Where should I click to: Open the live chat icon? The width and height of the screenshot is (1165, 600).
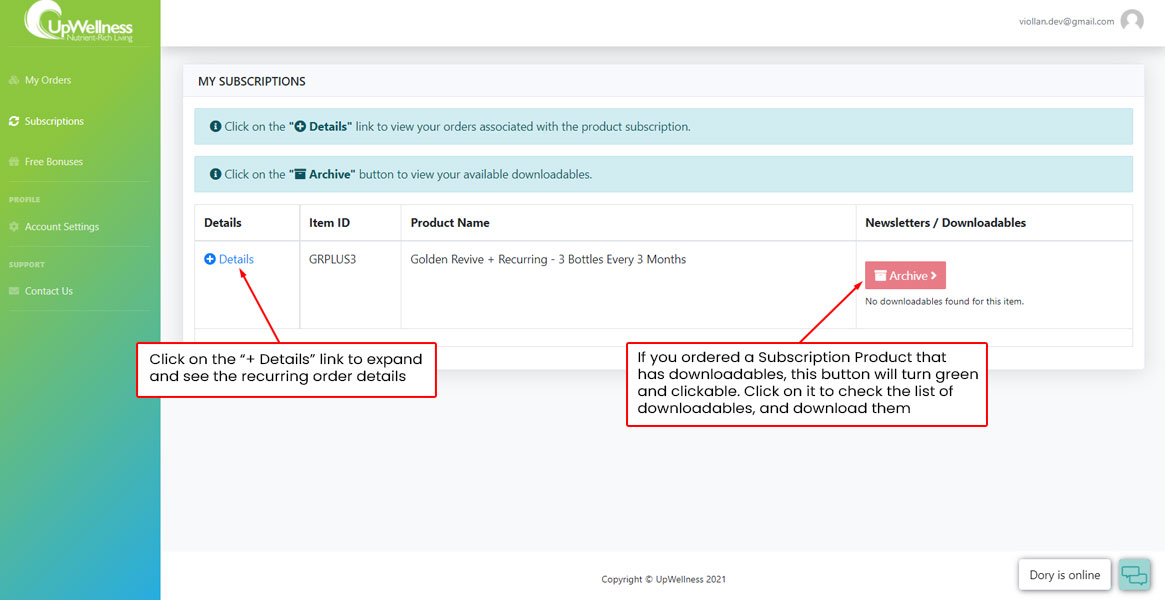(x=1135, y=575)
